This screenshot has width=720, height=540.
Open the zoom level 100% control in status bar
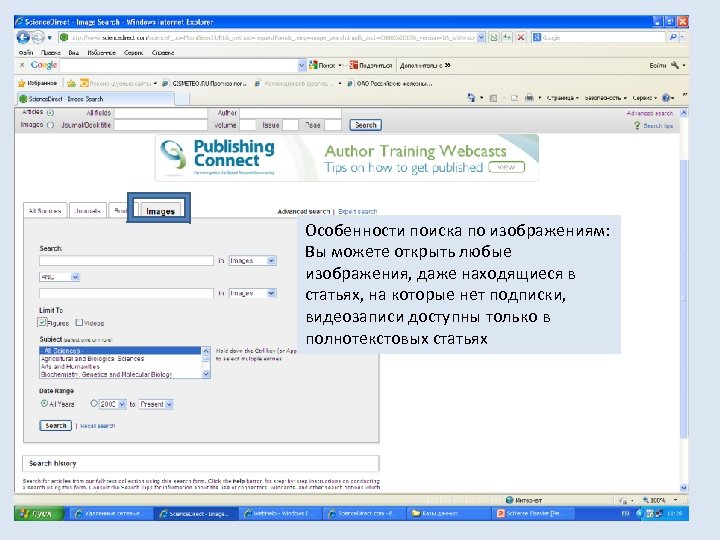(x=659, y=500)
